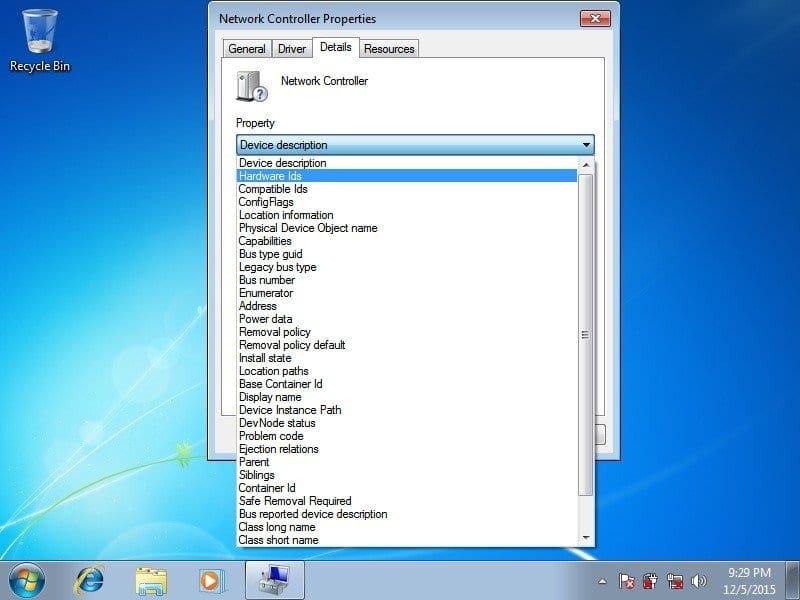The image size is (800, 600).
Task: Choose Location paths property
Action: [407, 371]
